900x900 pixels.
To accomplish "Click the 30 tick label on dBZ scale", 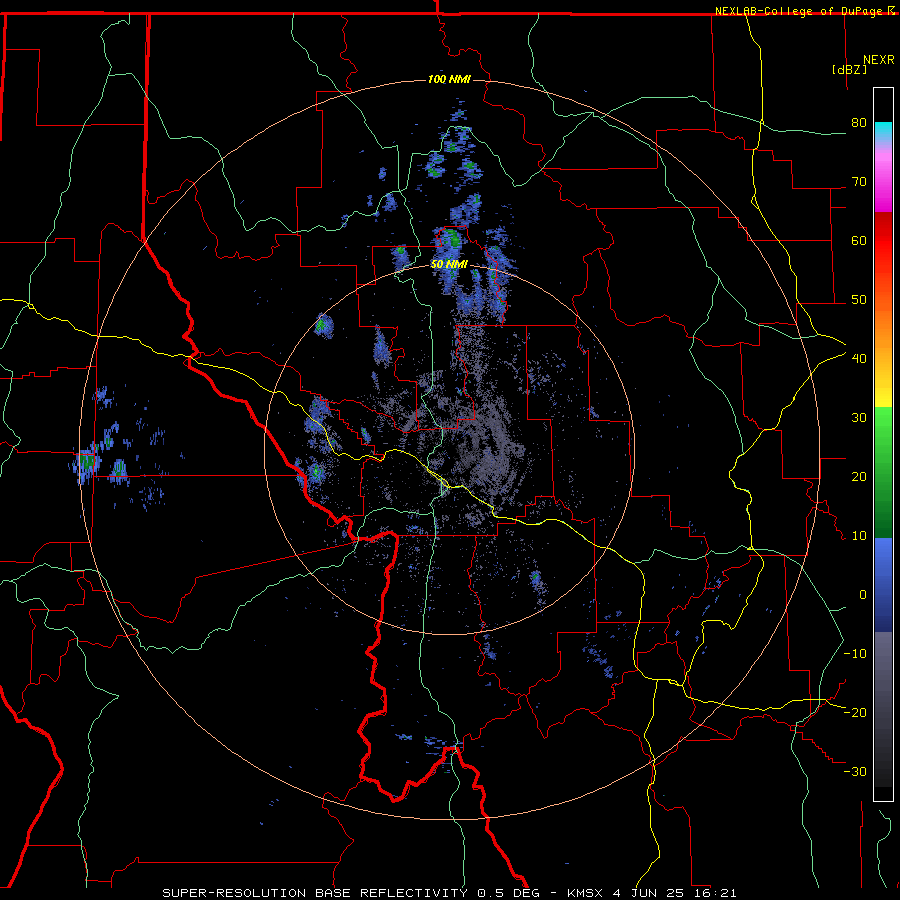I will coord(859,418).
